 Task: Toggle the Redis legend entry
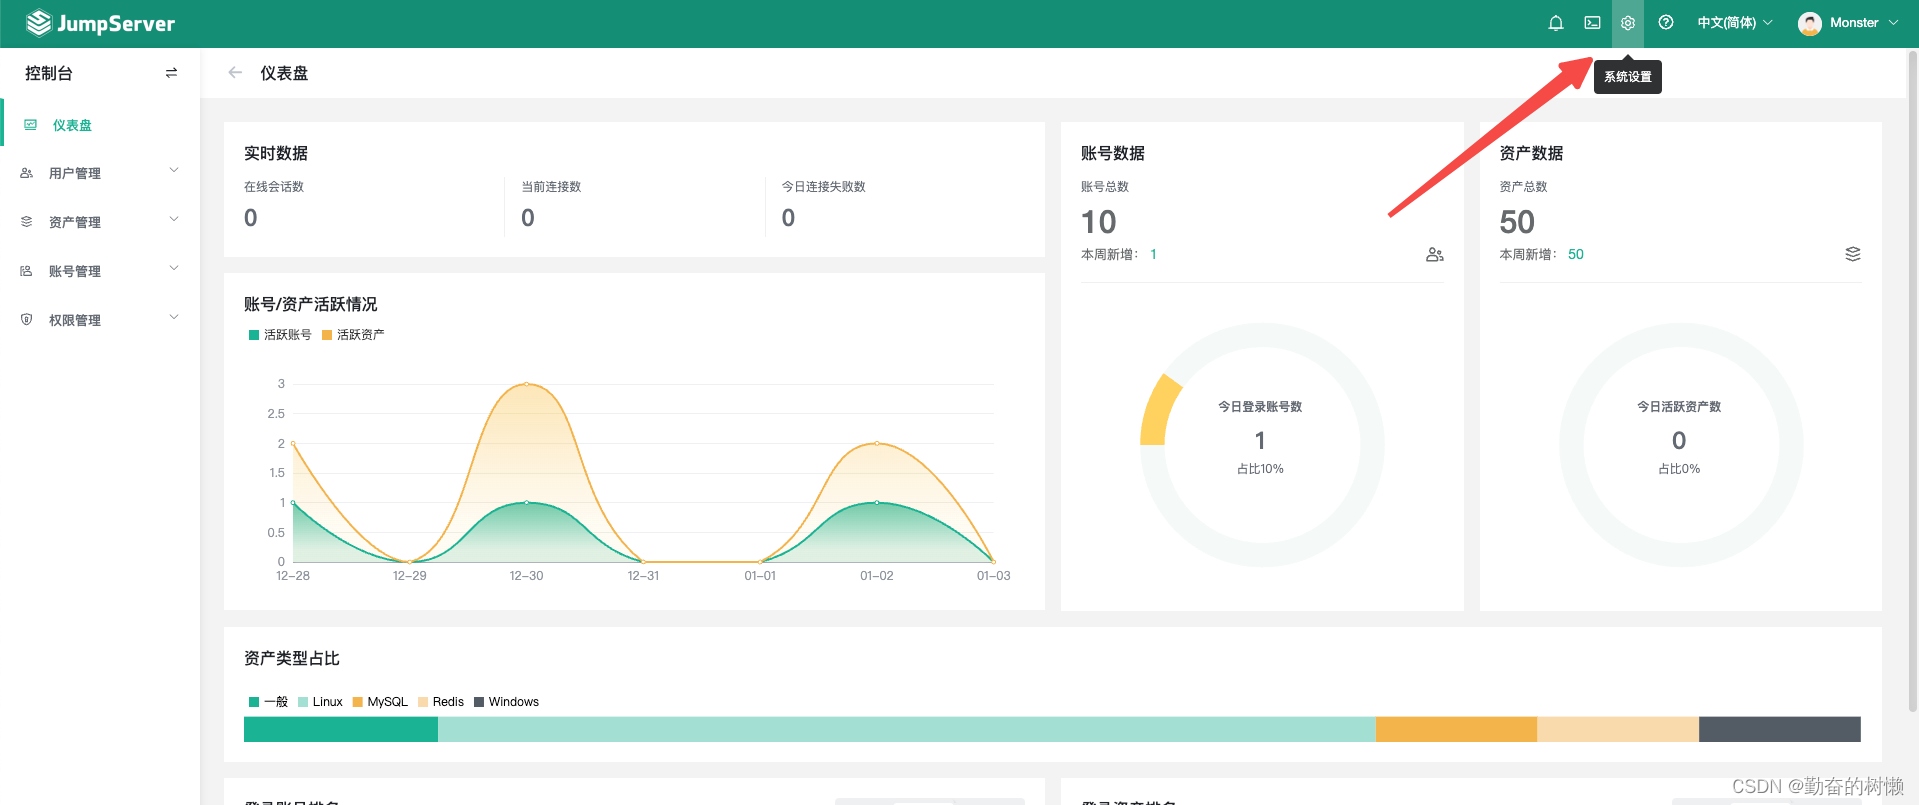coord(441,702)
